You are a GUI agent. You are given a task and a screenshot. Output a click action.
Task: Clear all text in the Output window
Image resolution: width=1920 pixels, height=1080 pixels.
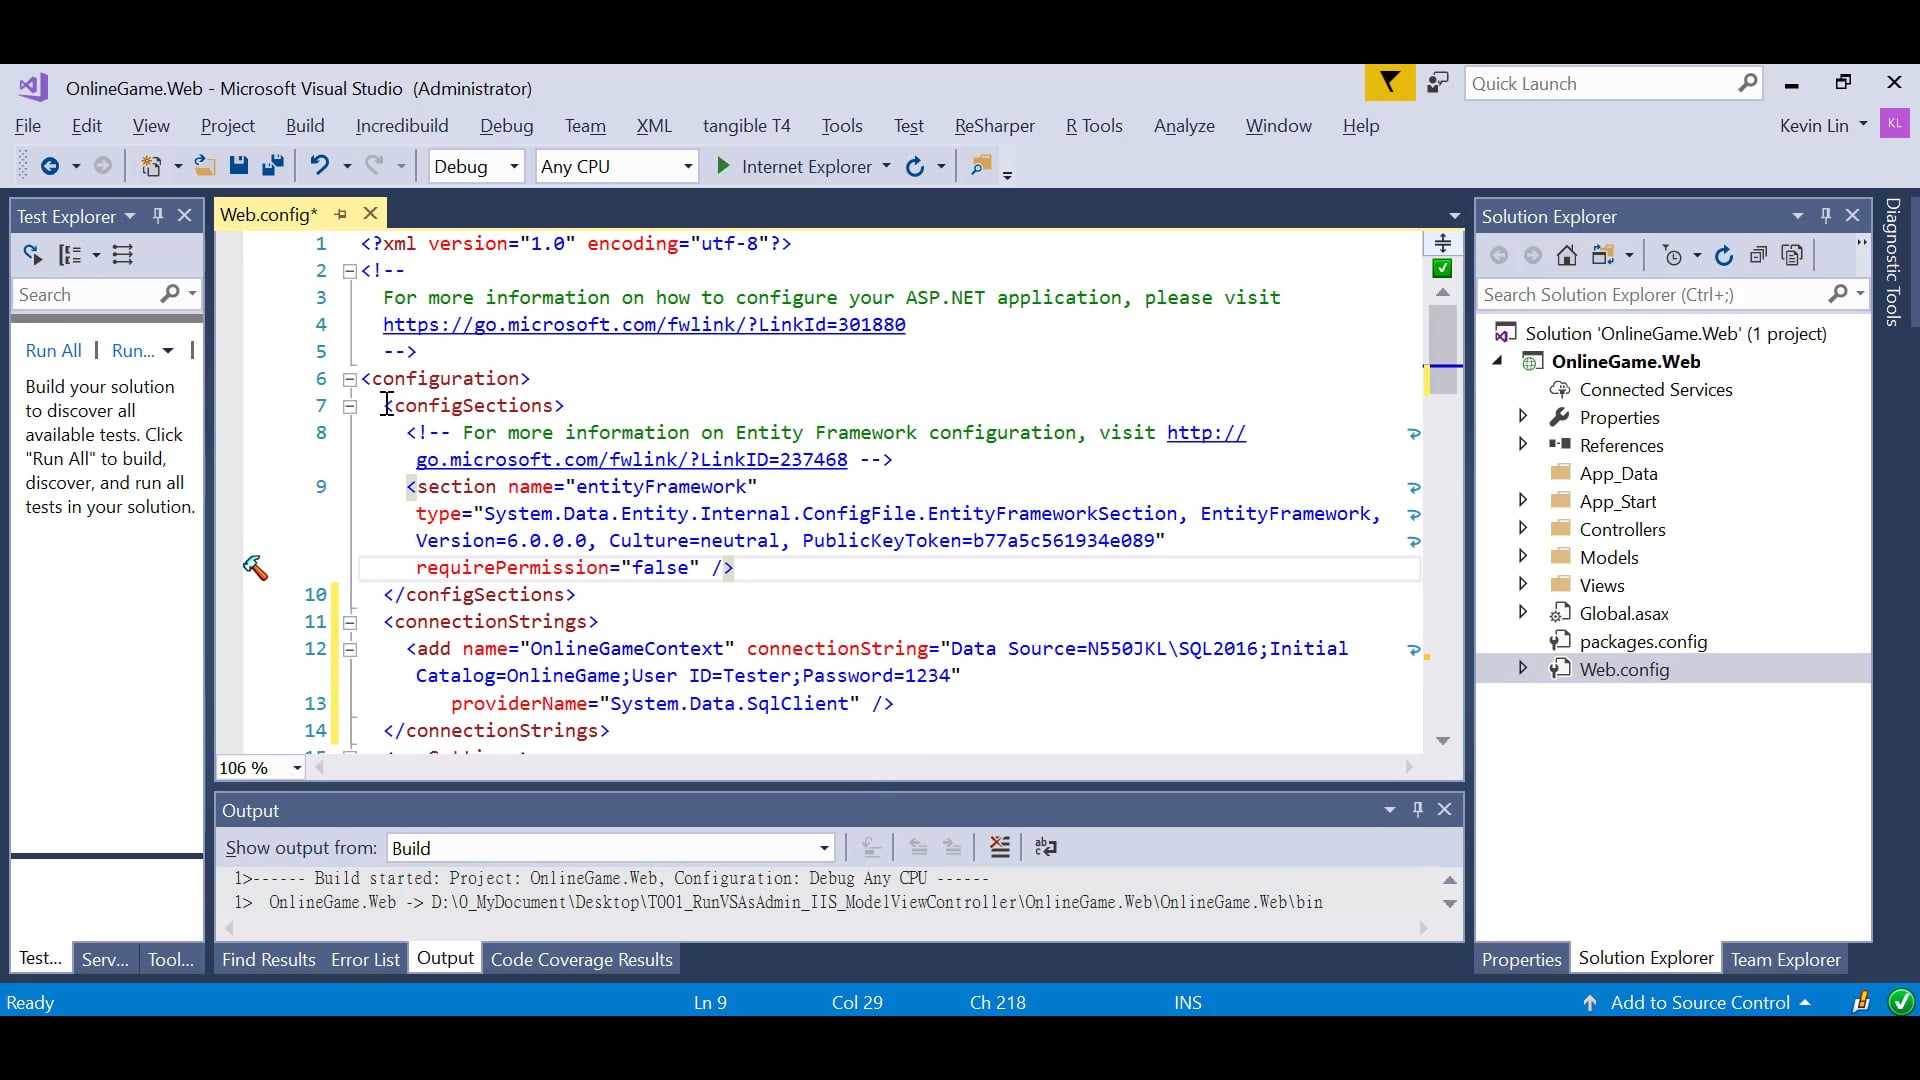(1000, 847)
